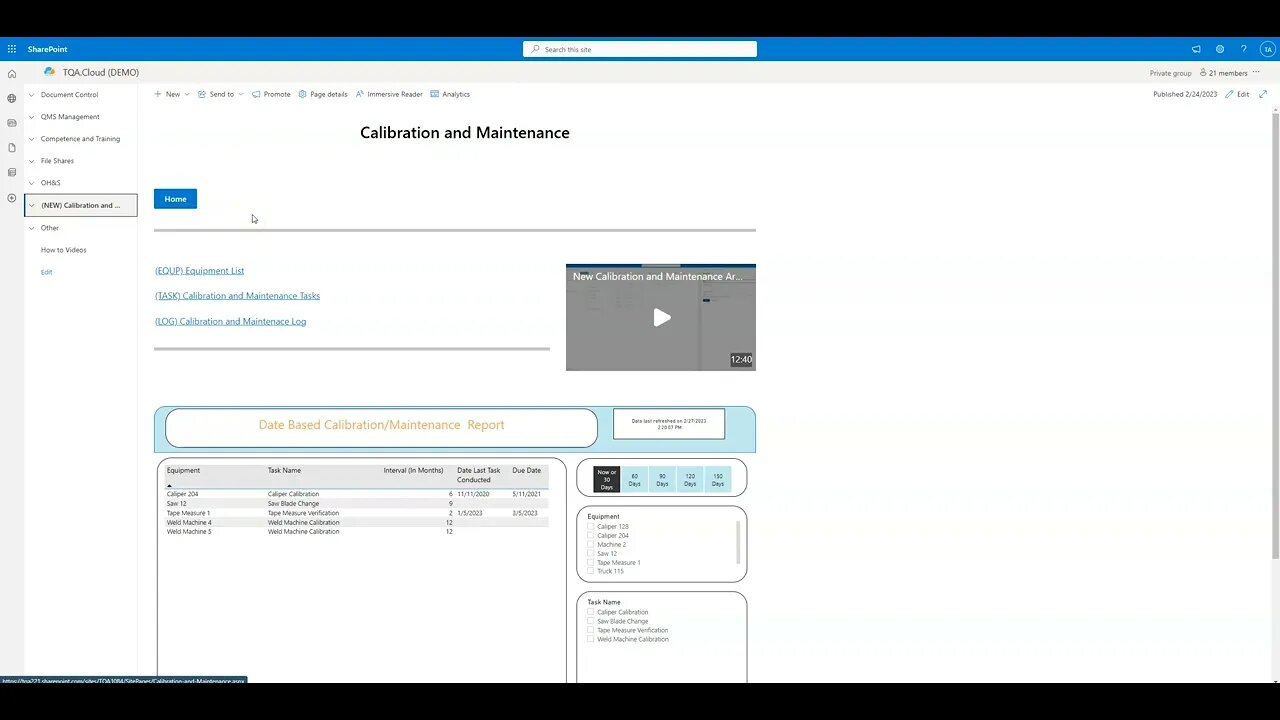1280x720 pixels.
Task: Open the Help question mark icon
Action: pyautogui.click(x=1244, y=49)
